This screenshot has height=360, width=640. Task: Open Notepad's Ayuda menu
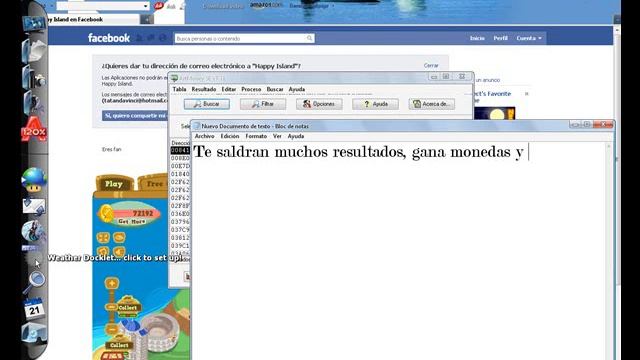point(296,136)
